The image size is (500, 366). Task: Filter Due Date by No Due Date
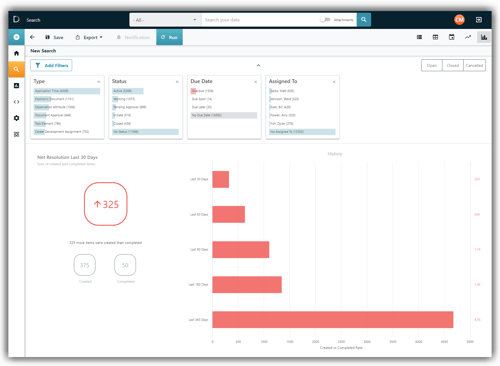point(224,115)
